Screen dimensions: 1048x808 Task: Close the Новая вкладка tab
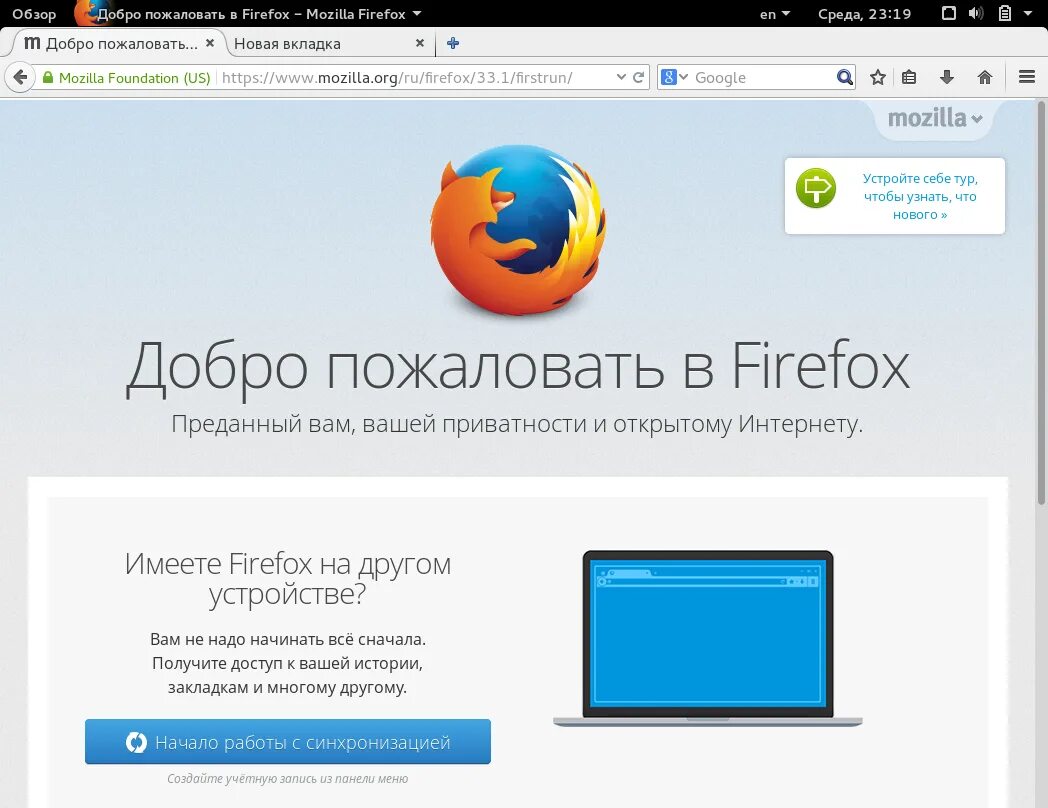coord(420,43)
